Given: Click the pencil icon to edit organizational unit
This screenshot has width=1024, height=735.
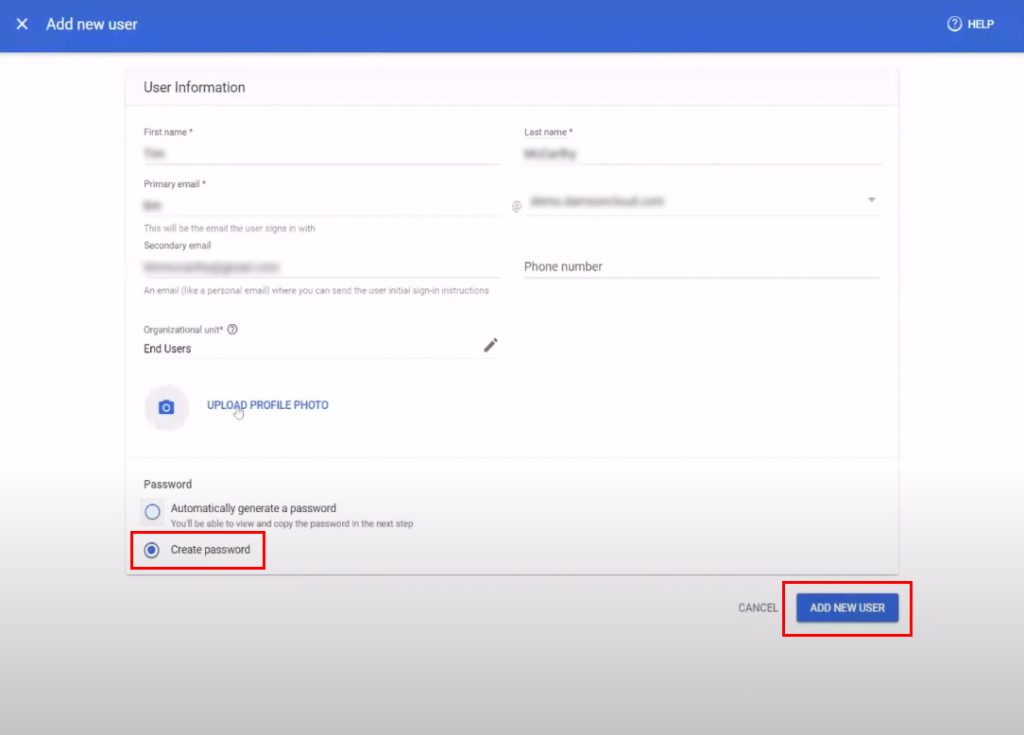Looking at the screenshot, I should 490,344.
